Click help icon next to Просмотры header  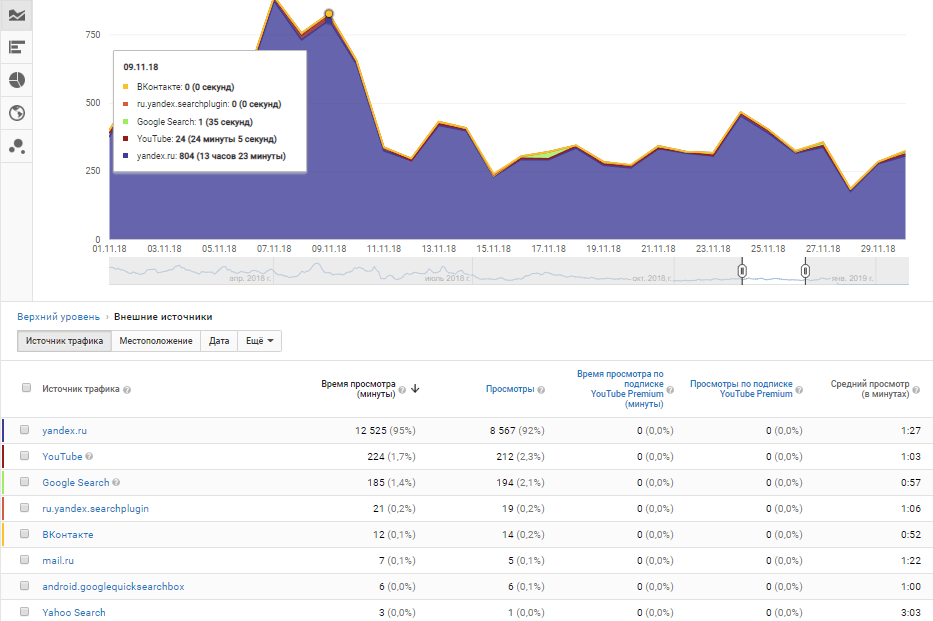pos(541,390)
